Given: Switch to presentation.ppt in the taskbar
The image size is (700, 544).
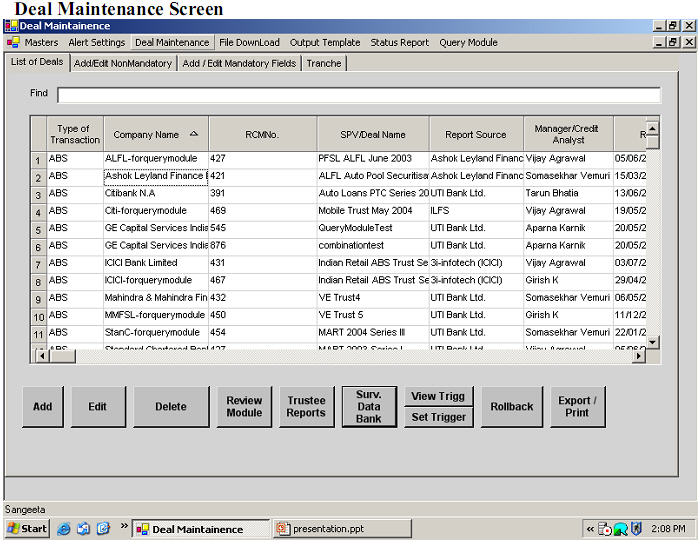Looking at the screenshot, I should [x=342, y=529].
